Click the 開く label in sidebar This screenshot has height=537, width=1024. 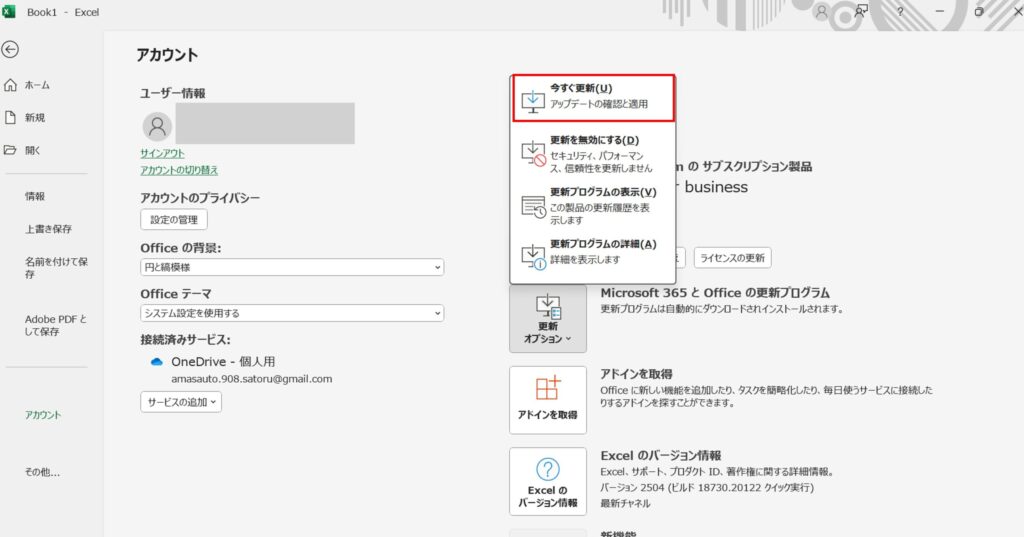point(33,150)
